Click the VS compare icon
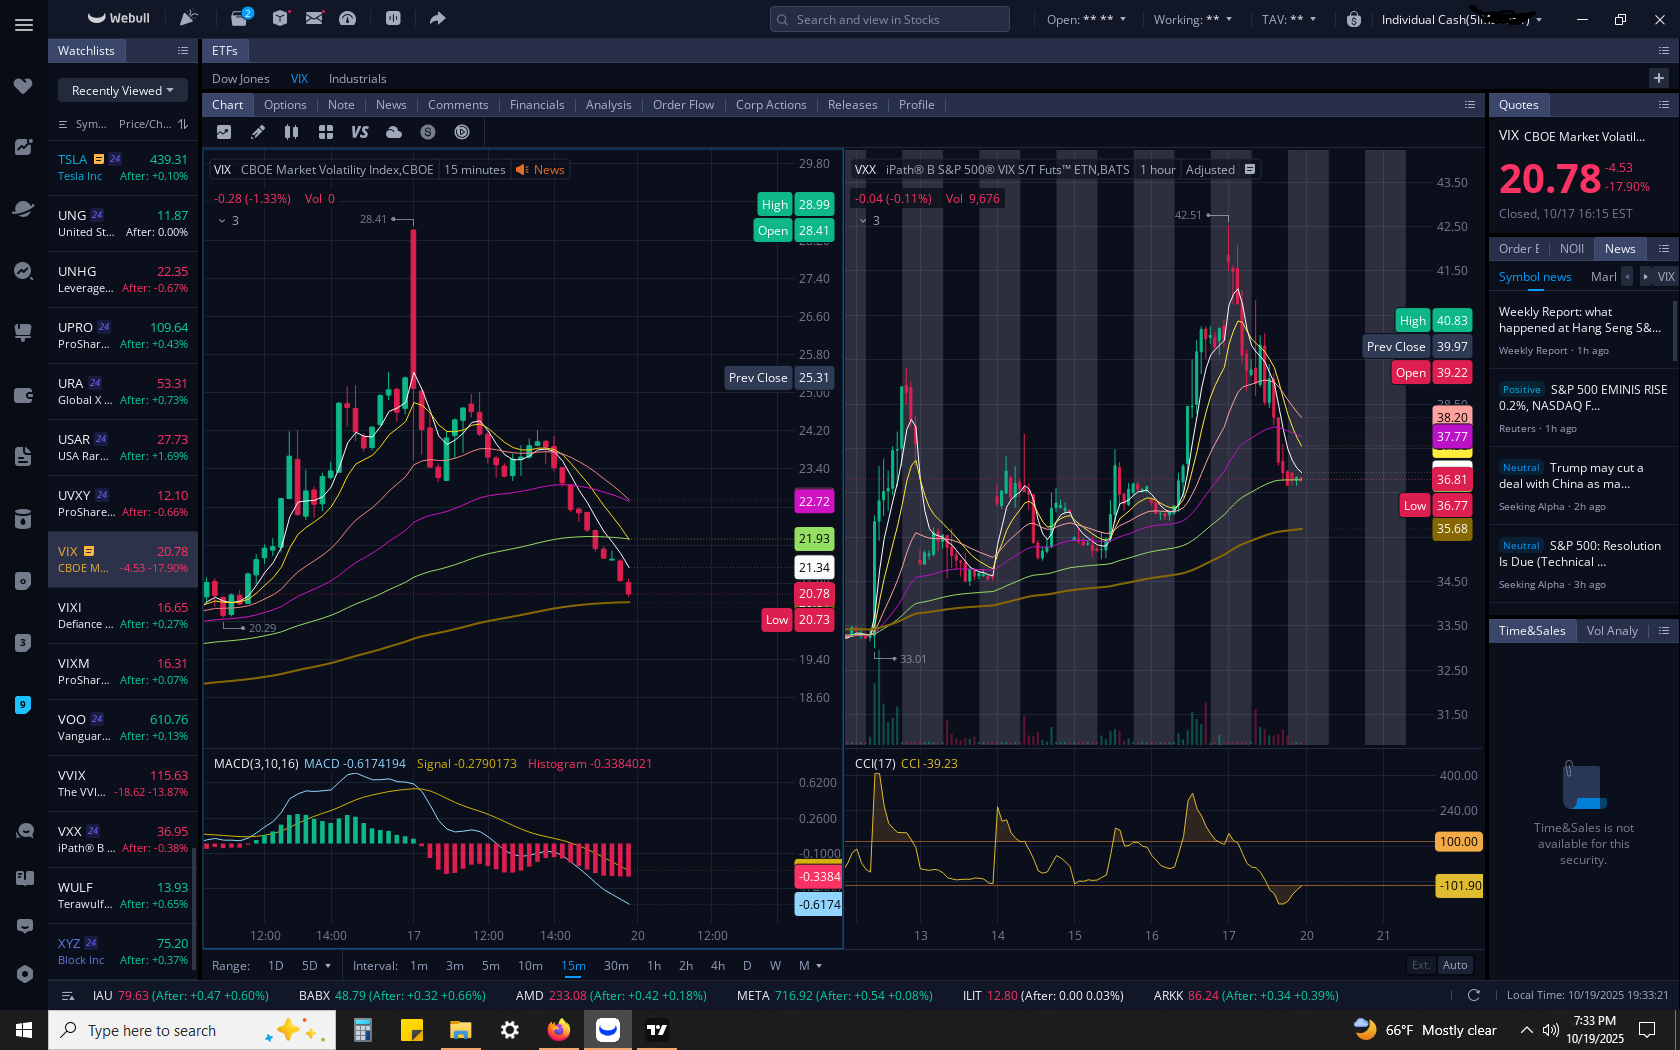Screen dimensions: 1680x1050 [360, 132]
